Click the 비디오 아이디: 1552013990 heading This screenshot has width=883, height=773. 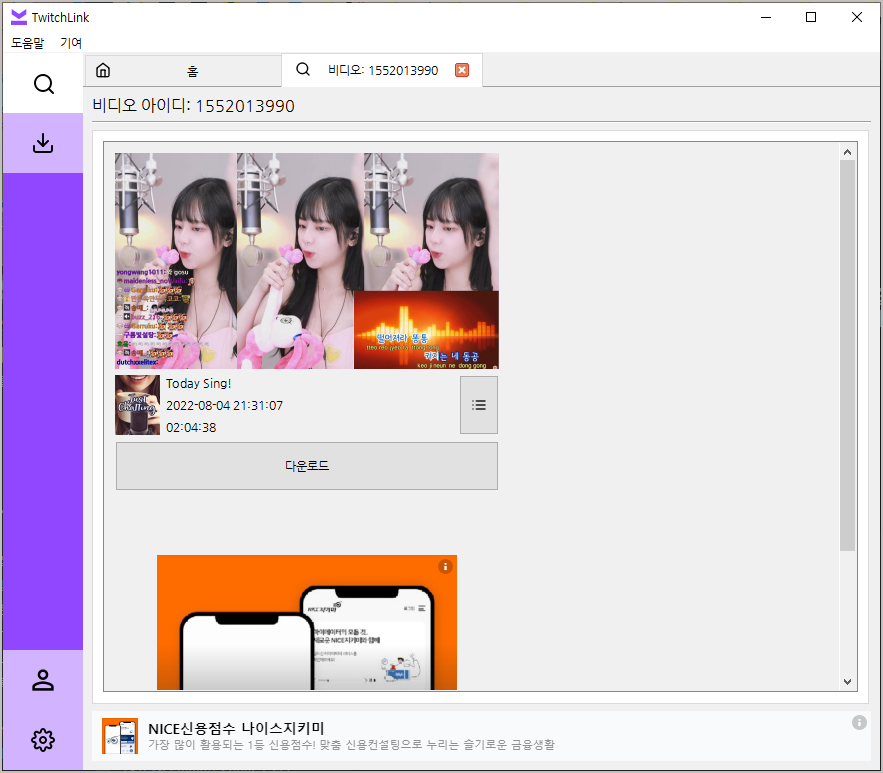click(193, 106)
